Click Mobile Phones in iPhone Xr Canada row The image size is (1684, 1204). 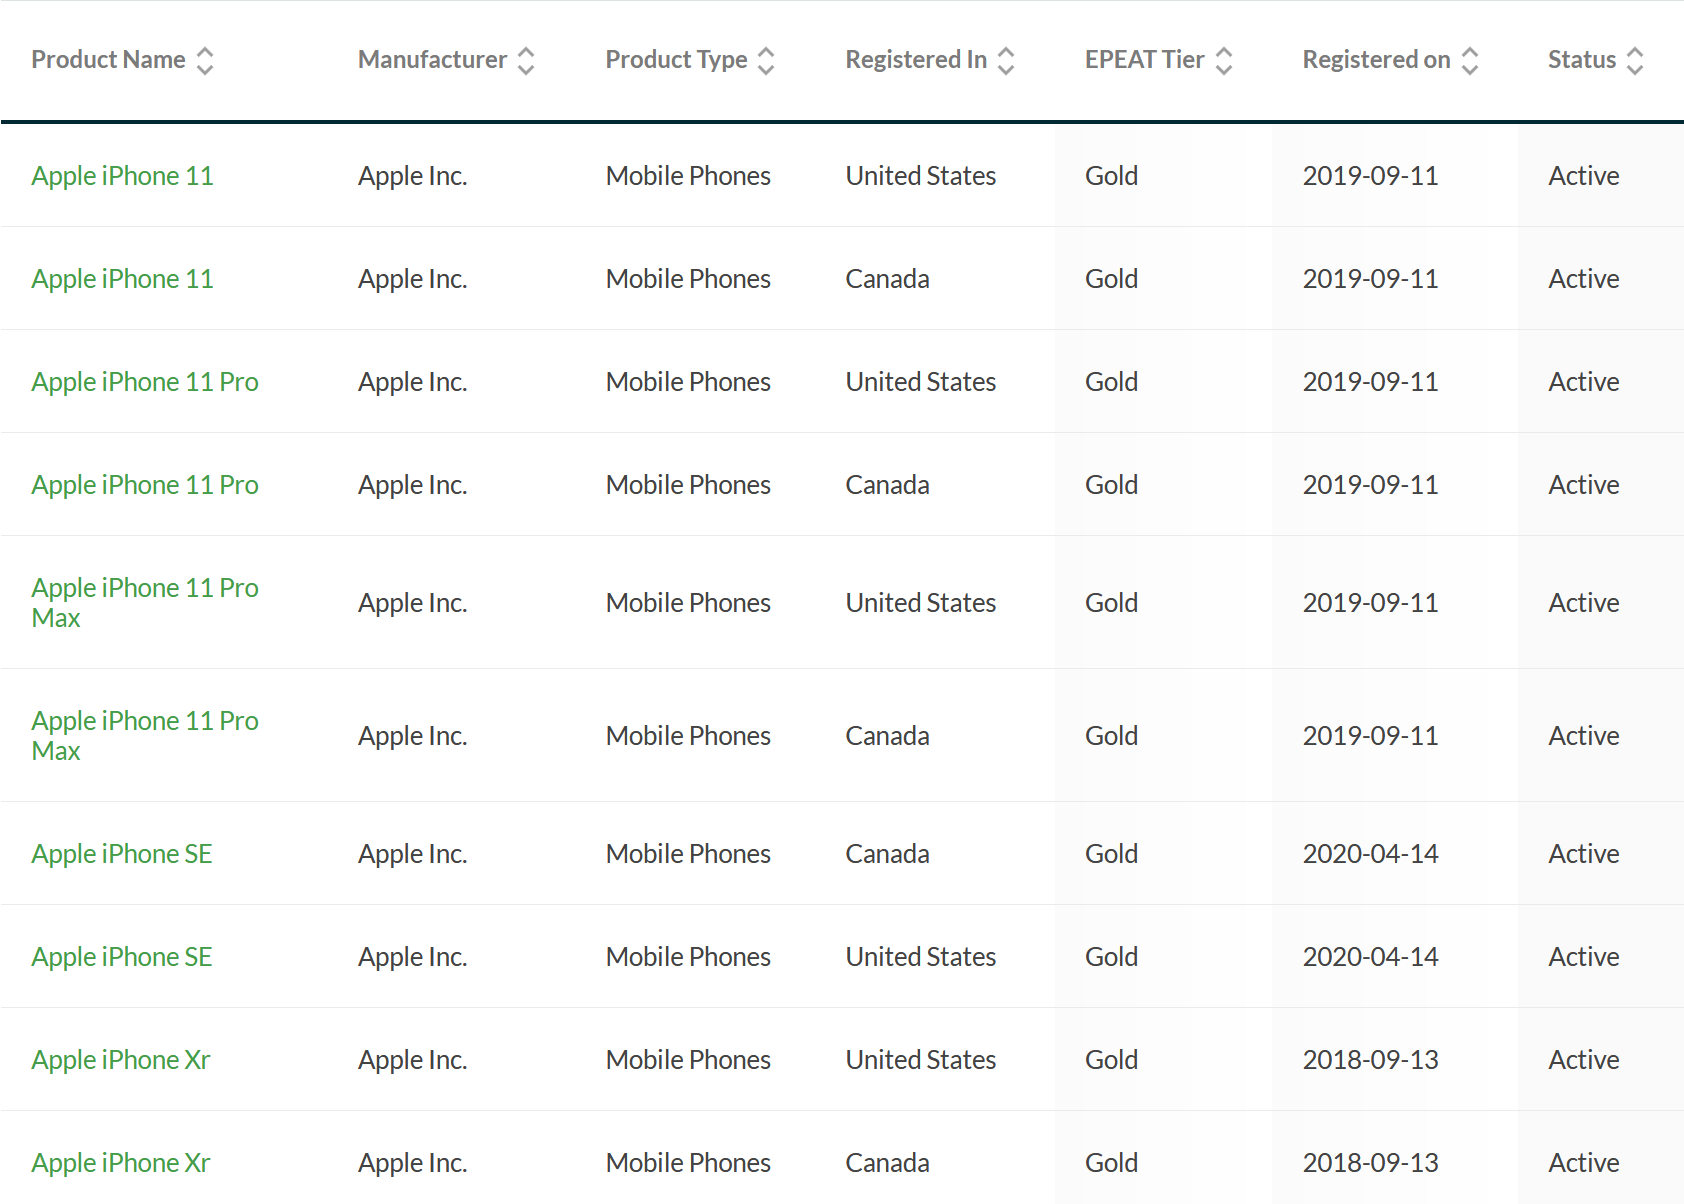(688, 1163)
